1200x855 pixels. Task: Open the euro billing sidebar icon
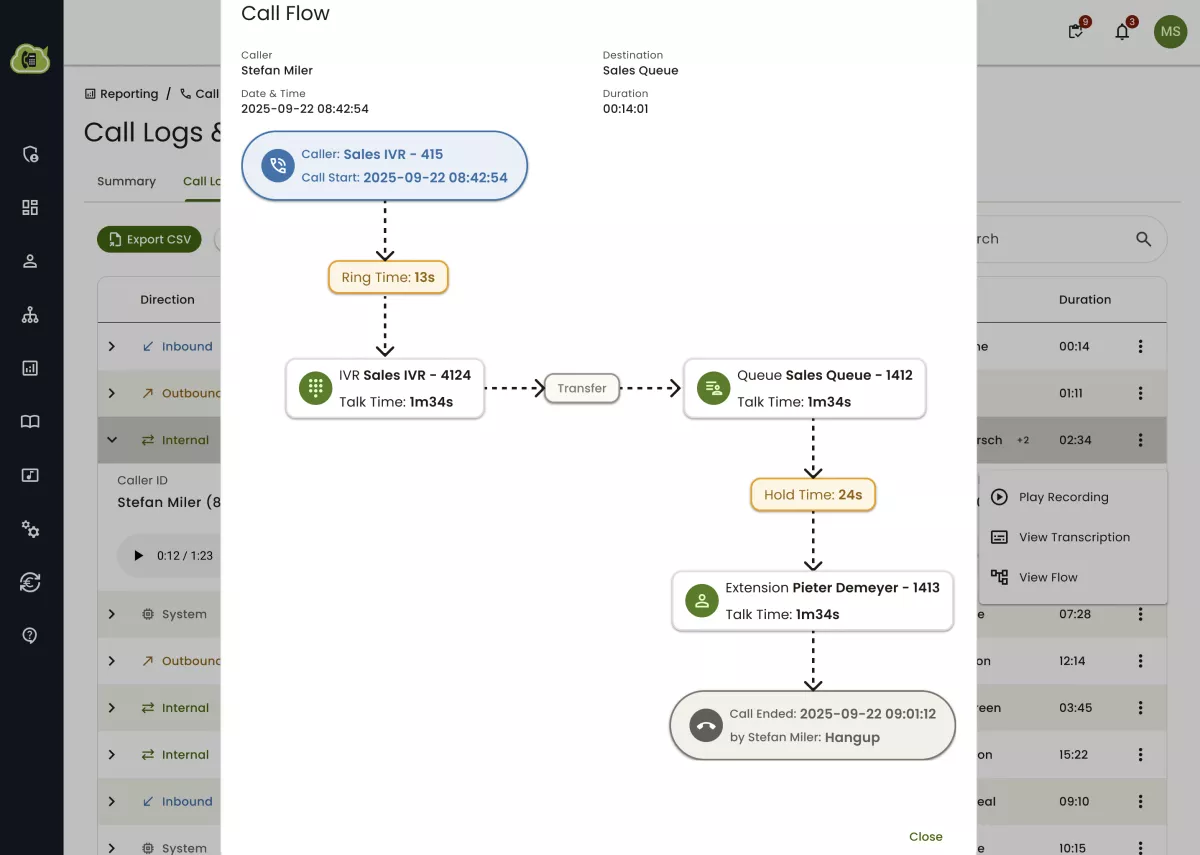click(x=30, y=582)
